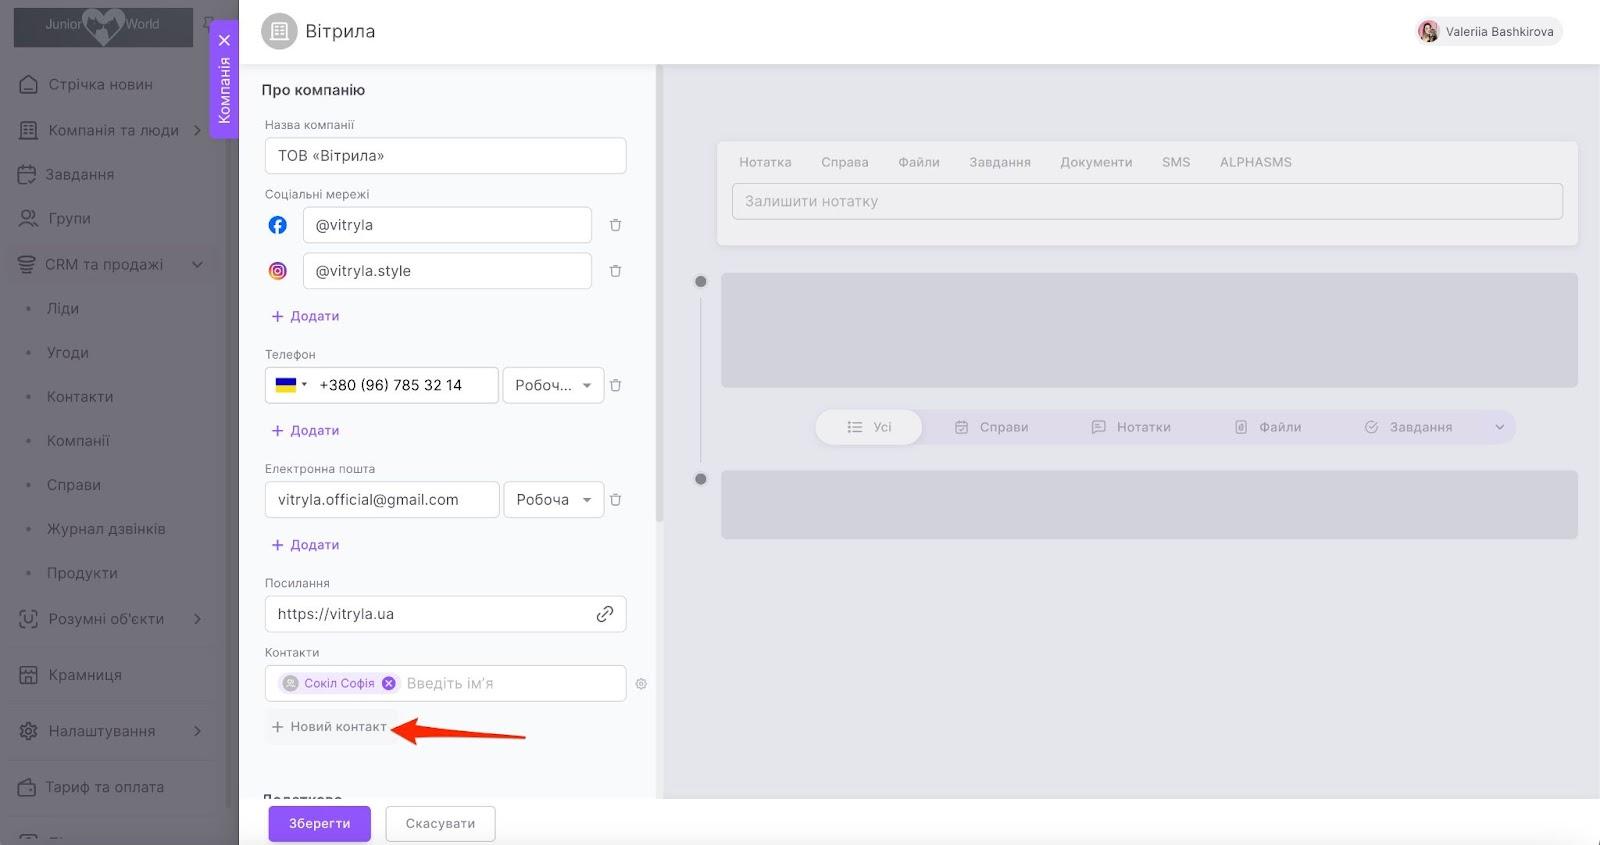Click the Скасувати button

pos(440,824)
